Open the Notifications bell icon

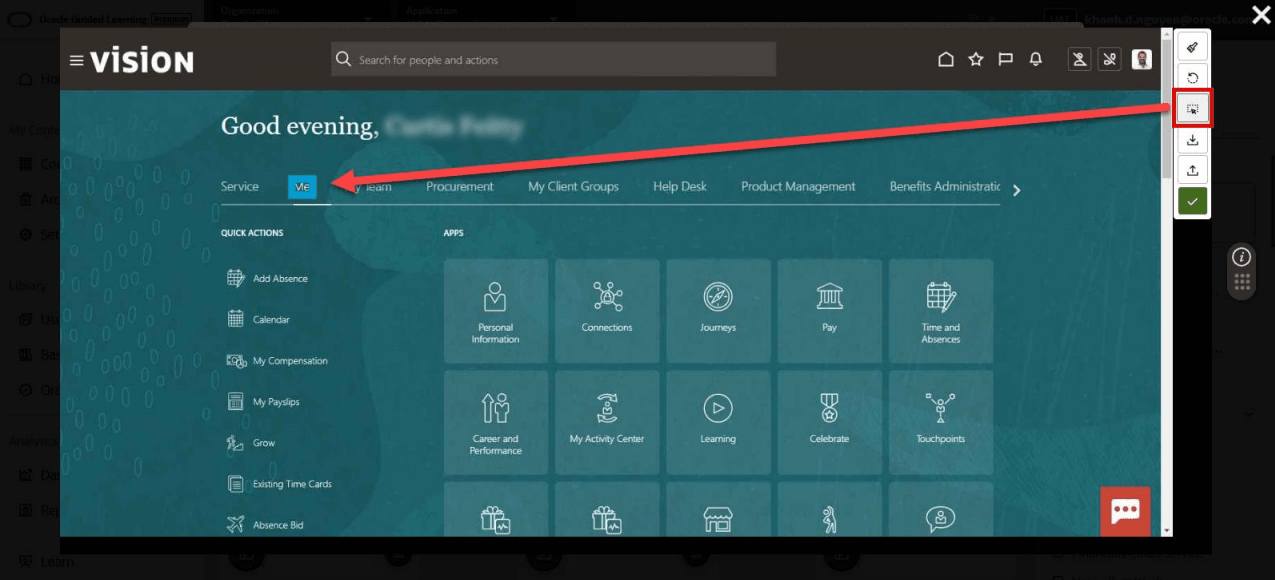tap(1036, 60)
